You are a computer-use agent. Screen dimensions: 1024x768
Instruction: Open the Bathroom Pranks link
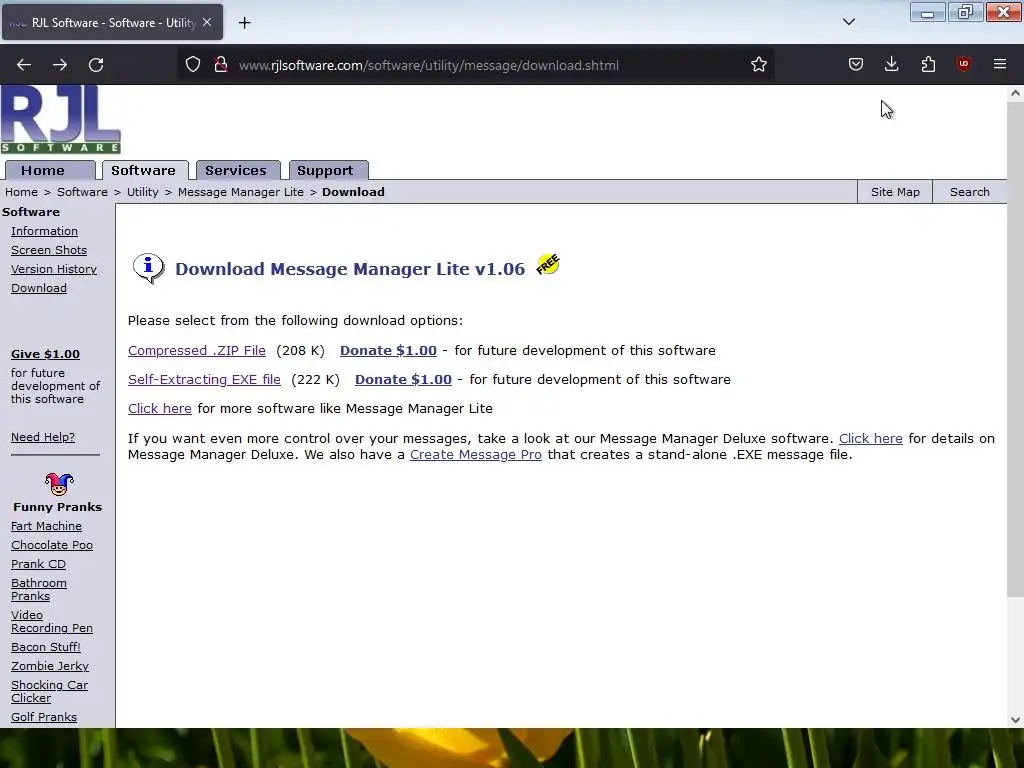[x=39, y=590]
